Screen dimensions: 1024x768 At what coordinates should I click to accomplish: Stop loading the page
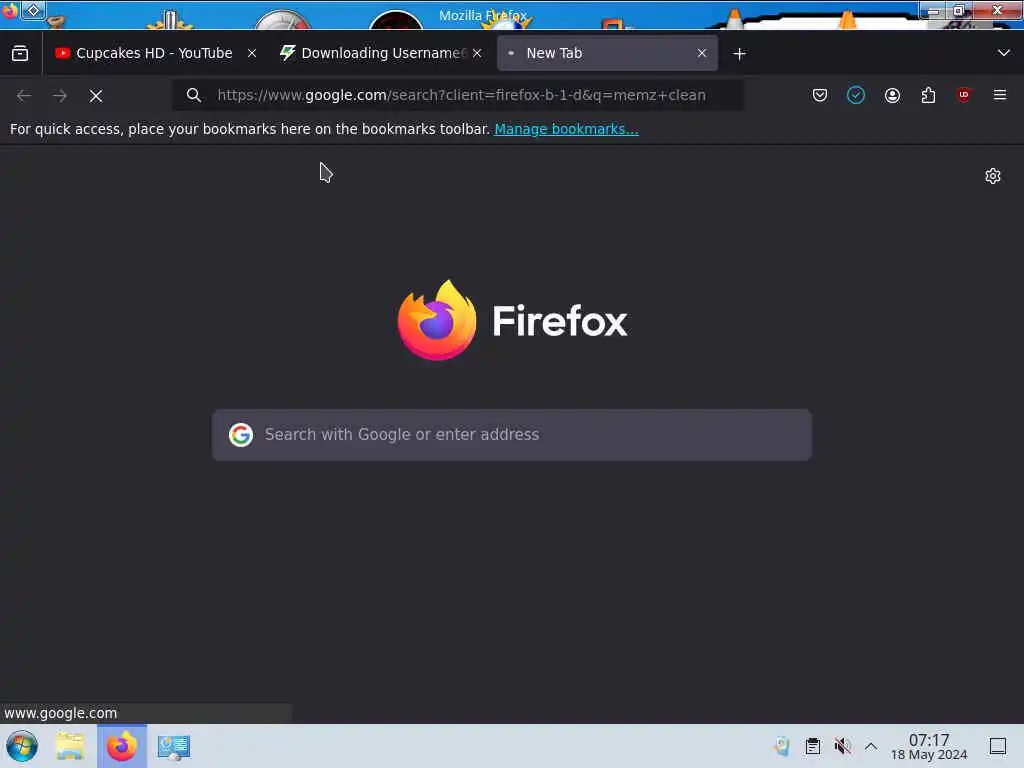pos(96,96)
